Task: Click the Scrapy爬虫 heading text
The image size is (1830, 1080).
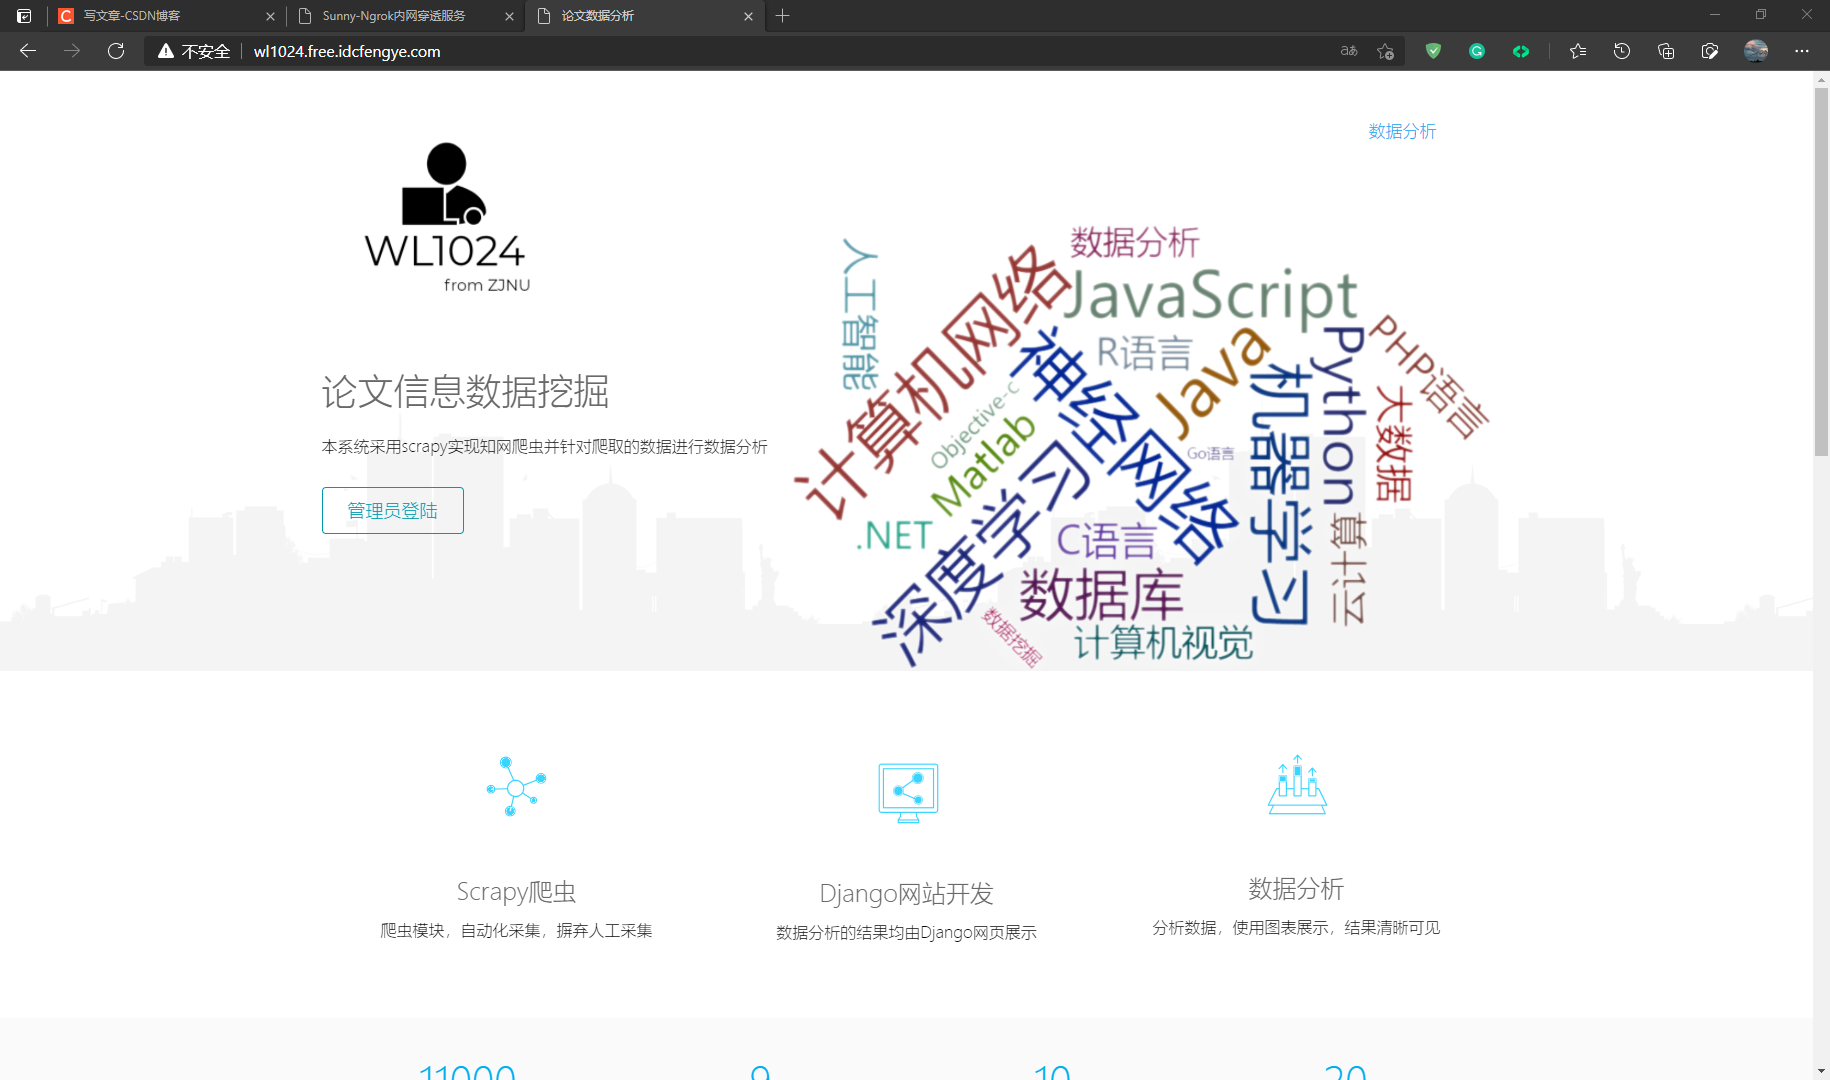Action: (516, 892)
